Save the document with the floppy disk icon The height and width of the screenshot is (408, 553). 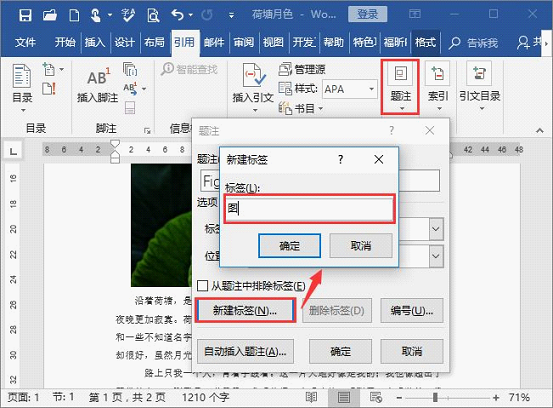click(x=25, y=15)
